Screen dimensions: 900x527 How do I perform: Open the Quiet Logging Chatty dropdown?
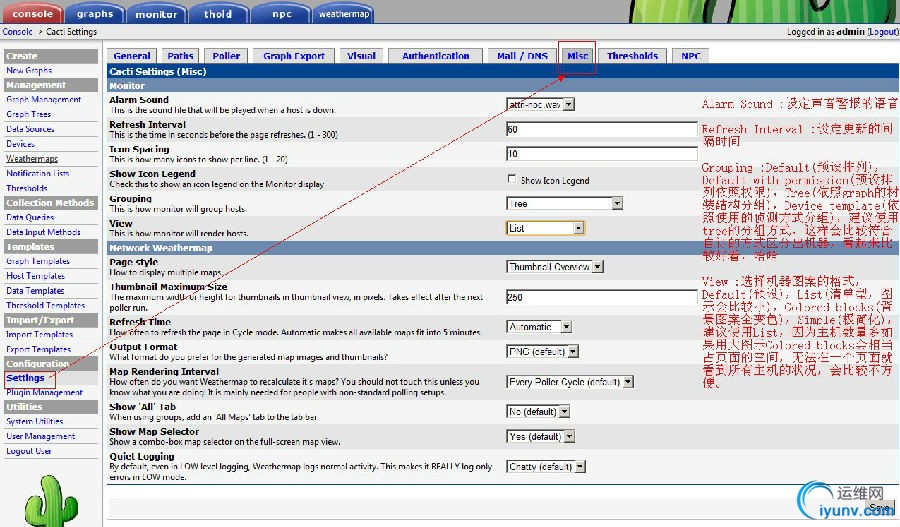point(545,467)
